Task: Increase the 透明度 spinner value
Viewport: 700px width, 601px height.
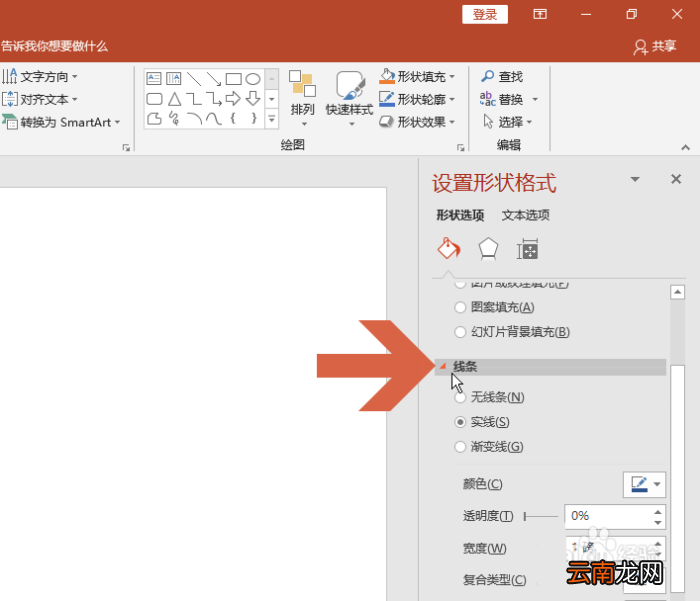Action: click(x=658, y=511)
